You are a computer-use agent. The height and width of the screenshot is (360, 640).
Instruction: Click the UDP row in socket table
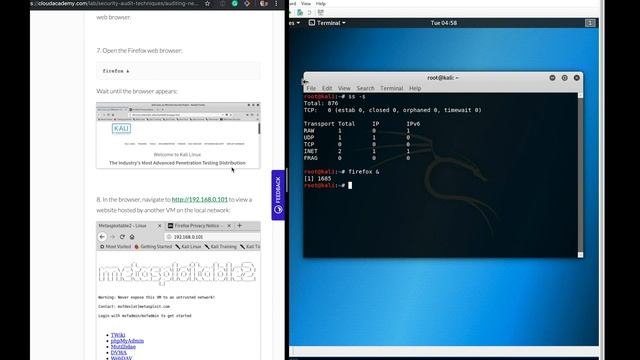pos(357,138)
